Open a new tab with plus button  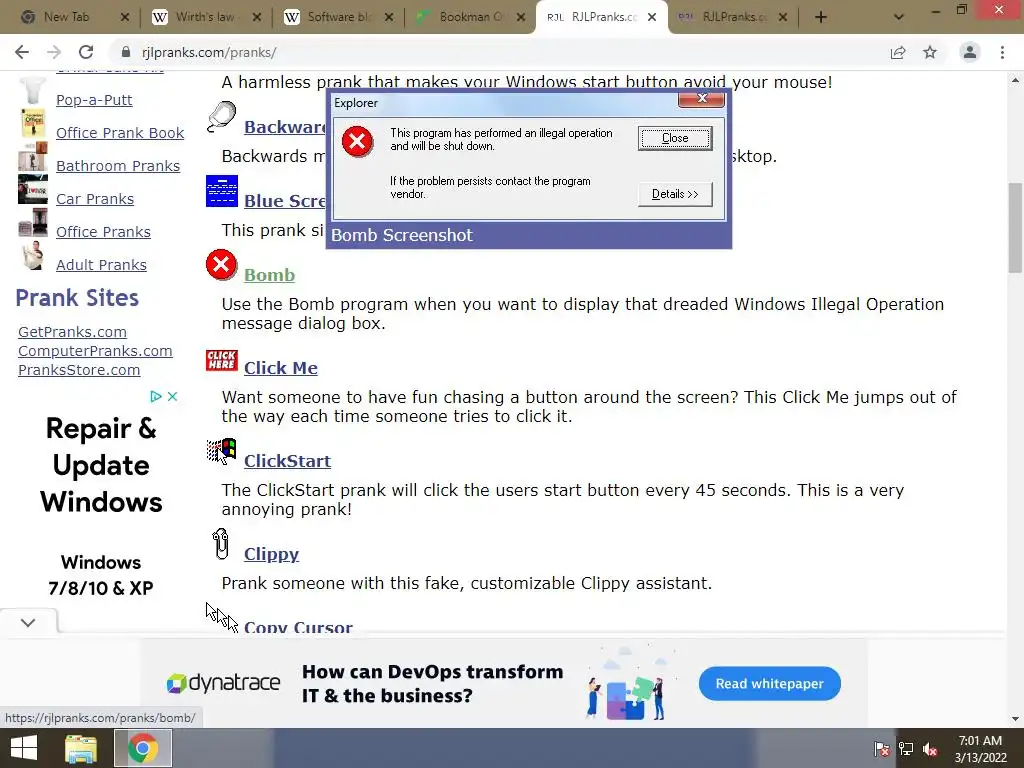(x=821, y=17)
